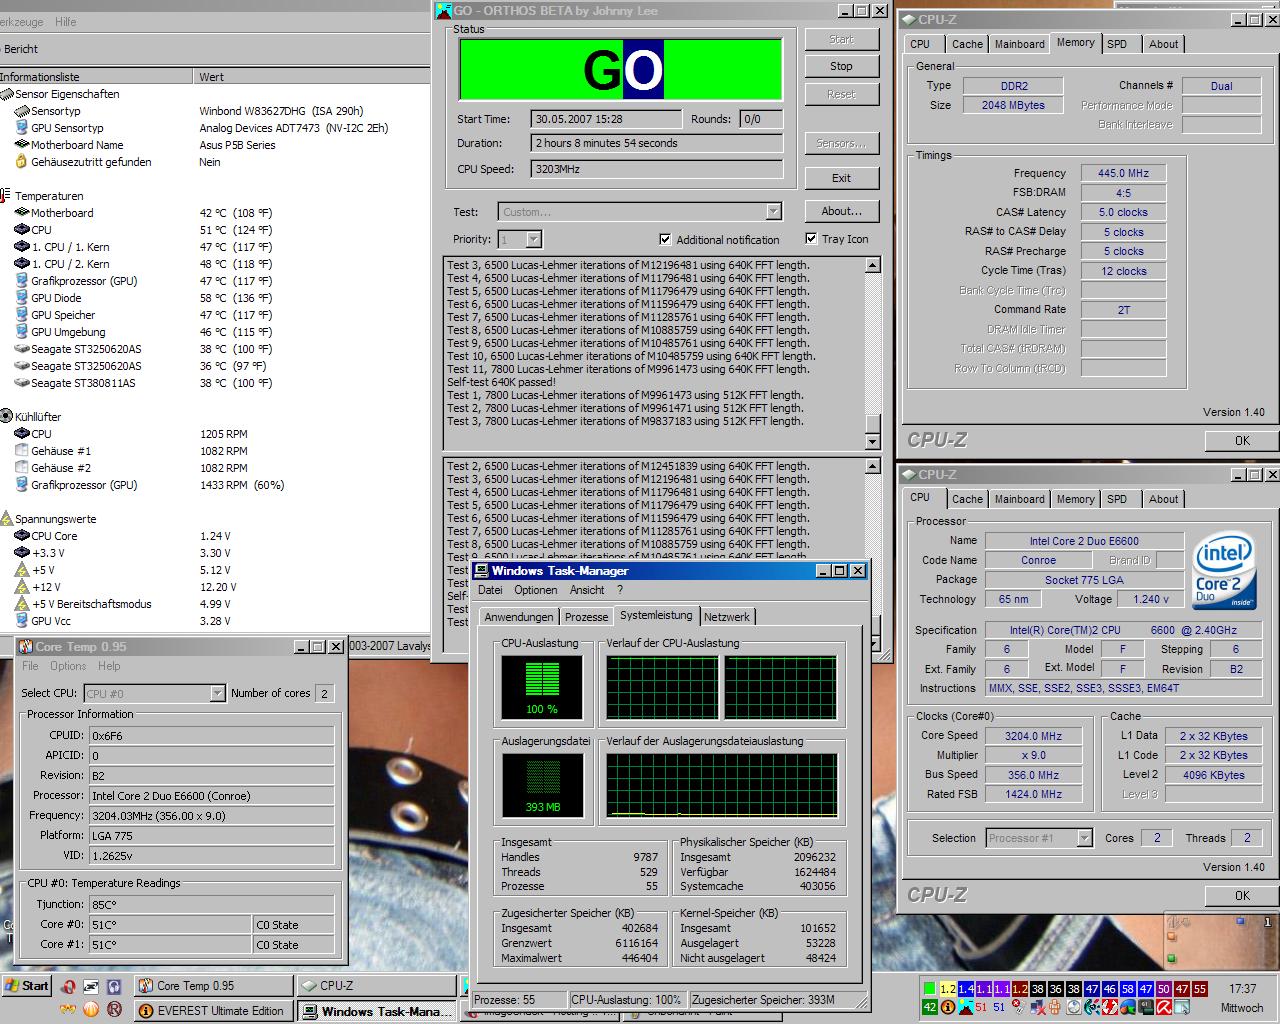Click the ORTHOS log scrollbar up arrow
The height and width of the screenshot is (1024, 1280).
pos(872,265)
